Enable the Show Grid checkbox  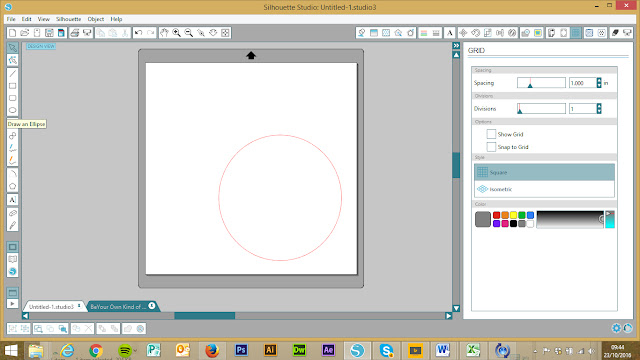pyautogui.click(x=491, y=134)
